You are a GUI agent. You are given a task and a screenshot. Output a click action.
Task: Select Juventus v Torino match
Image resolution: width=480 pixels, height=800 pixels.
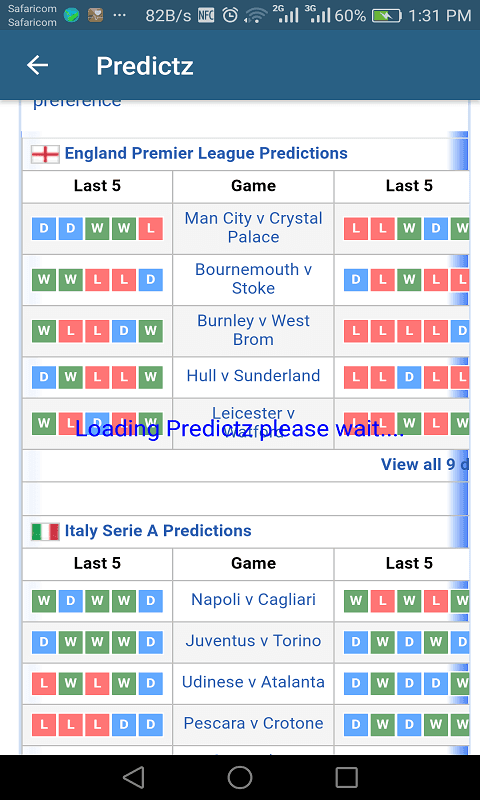click(x=254, y=640)
